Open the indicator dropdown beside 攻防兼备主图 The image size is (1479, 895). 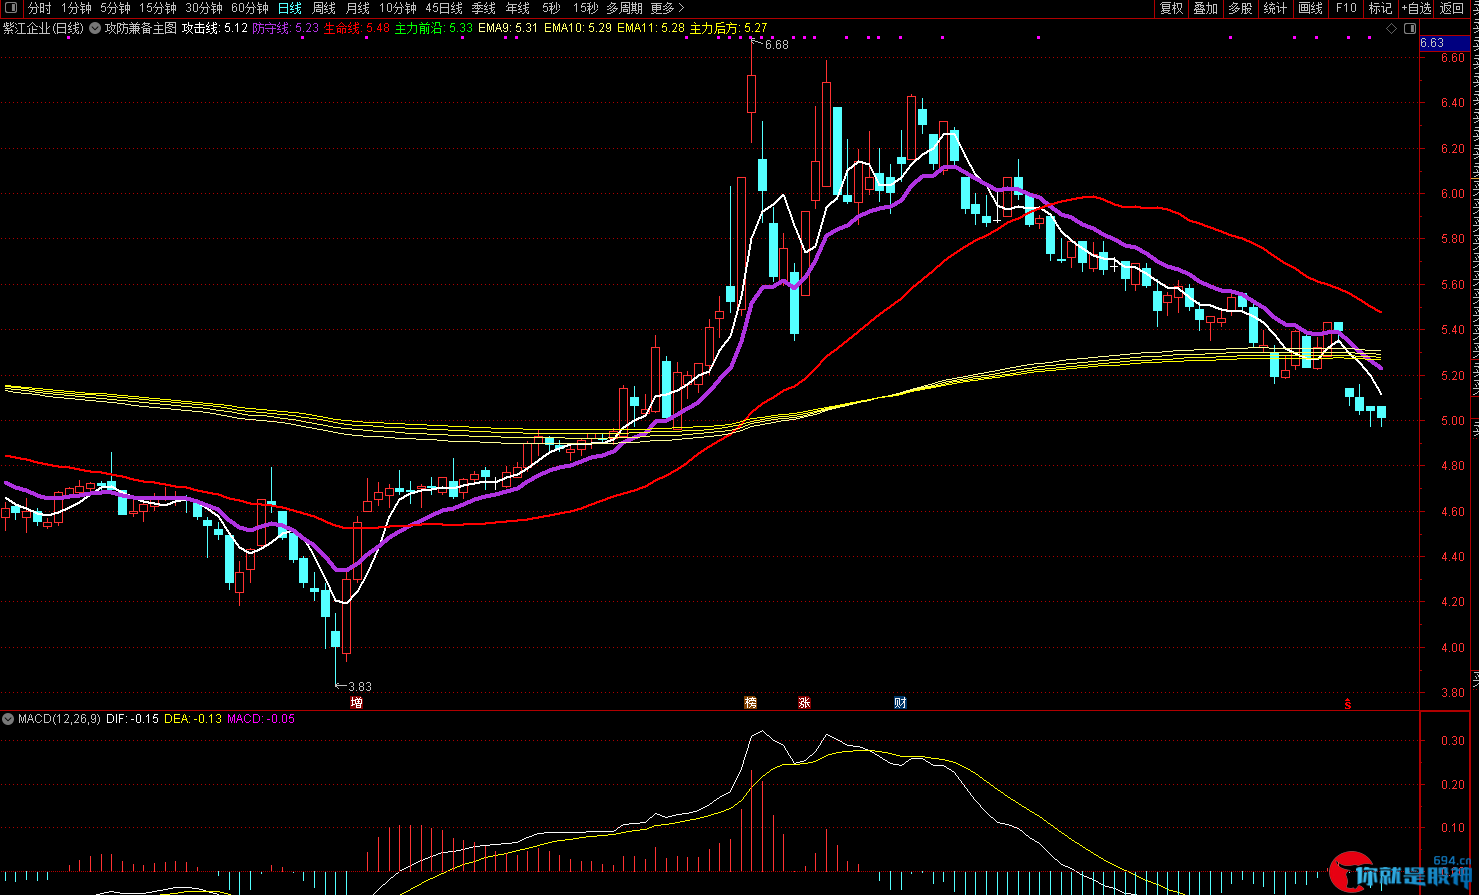(95, 28)
